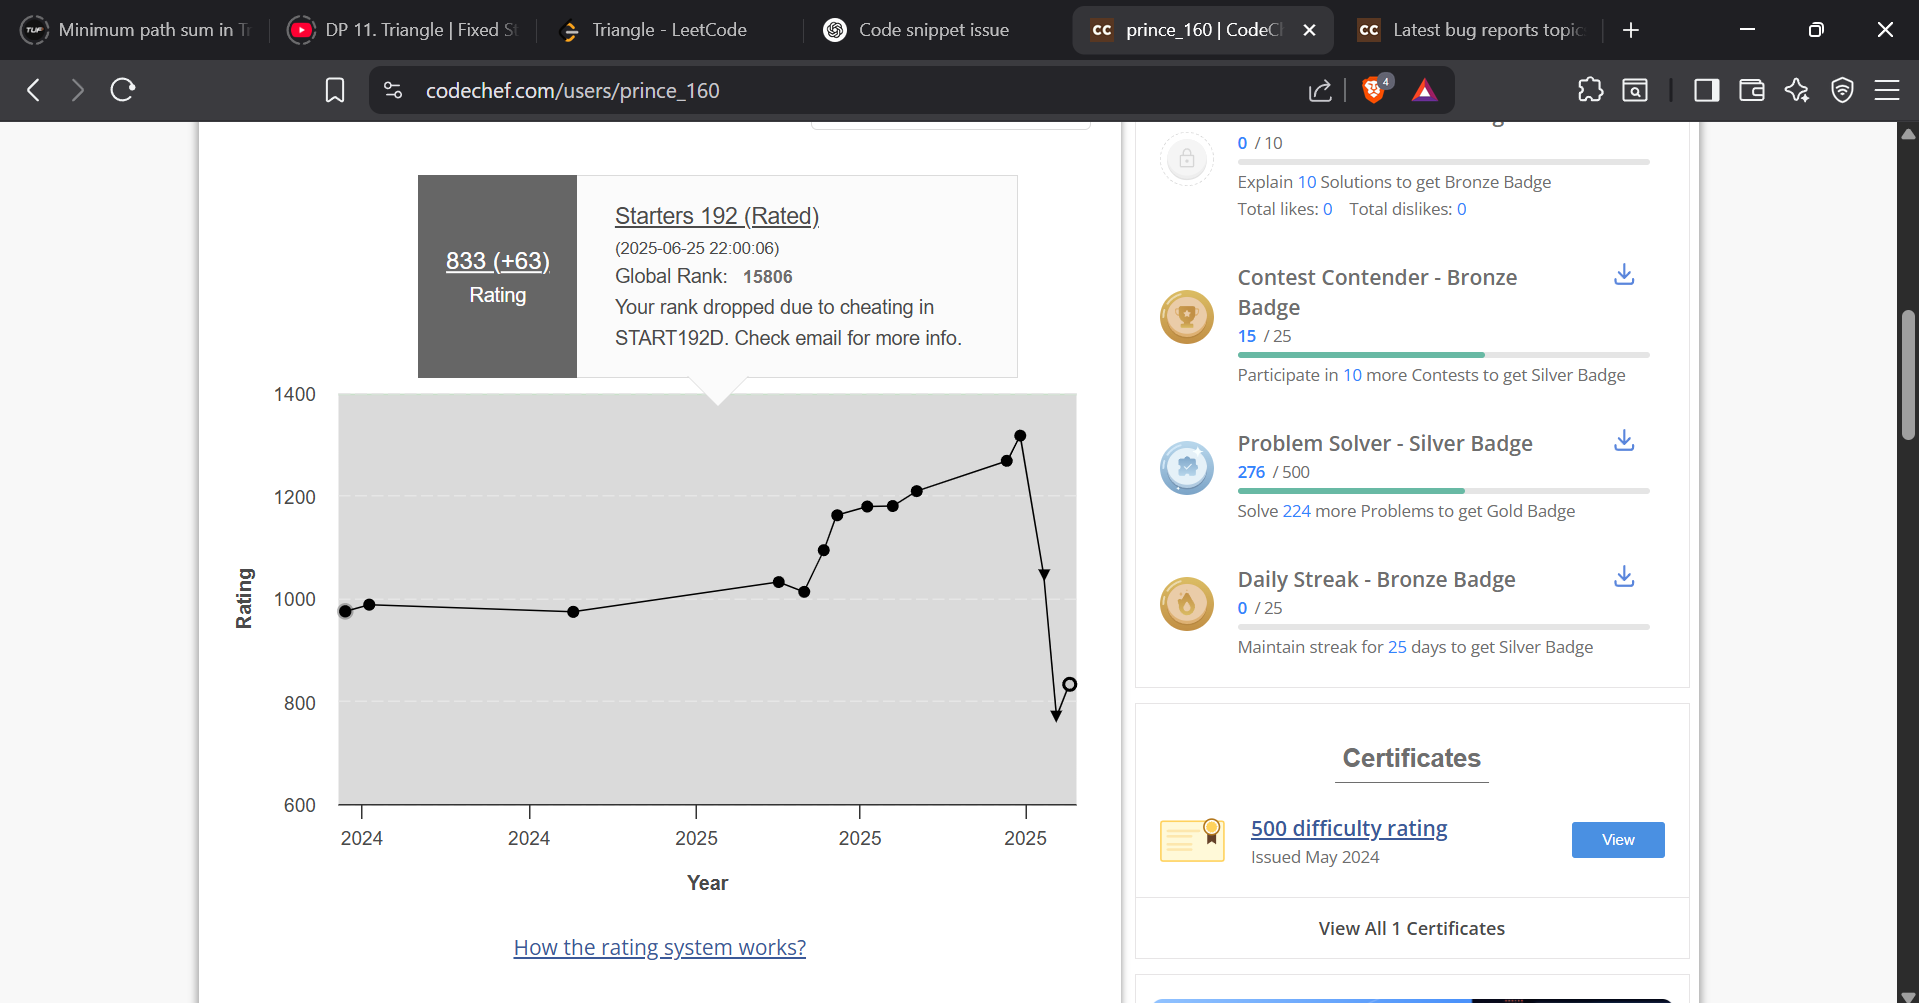Click the 833 (+63) rating link
The width and height of the screenshot is (1919, 1003).
498,261
